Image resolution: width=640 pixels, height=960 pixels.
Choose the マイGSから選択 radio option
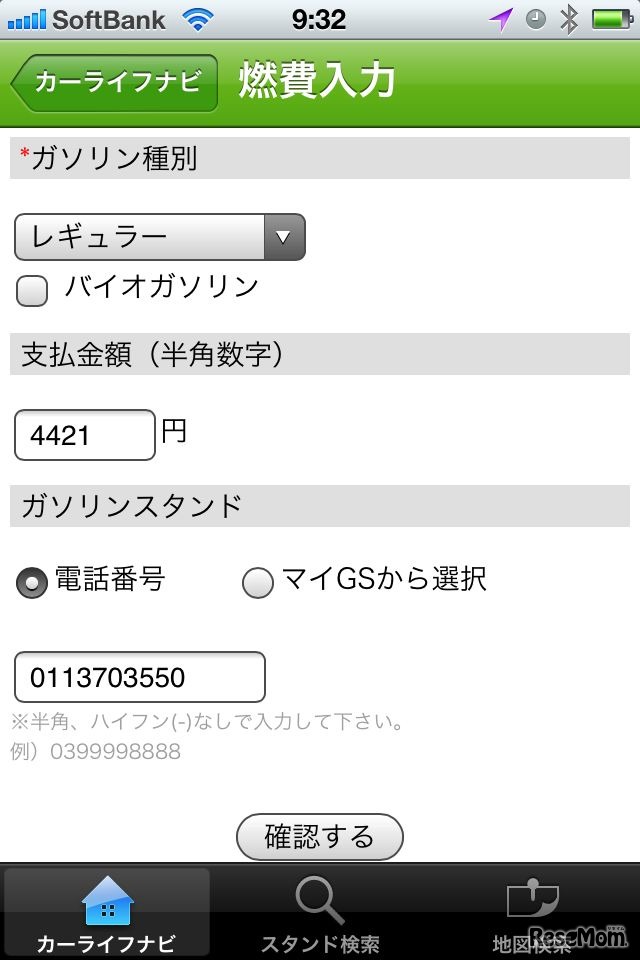pos(258,582)
